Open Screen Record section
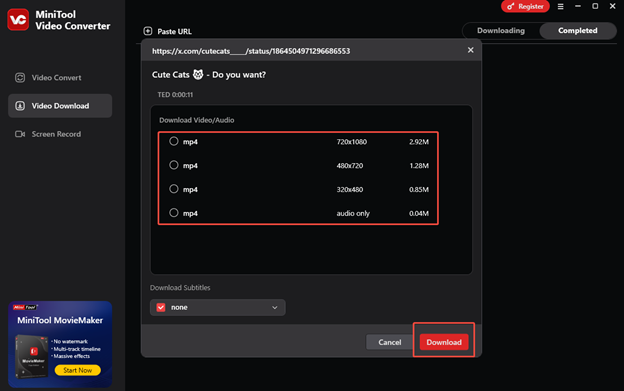This screenshot has height=391, width=624. pyautogui.click(x=60, y=134)
